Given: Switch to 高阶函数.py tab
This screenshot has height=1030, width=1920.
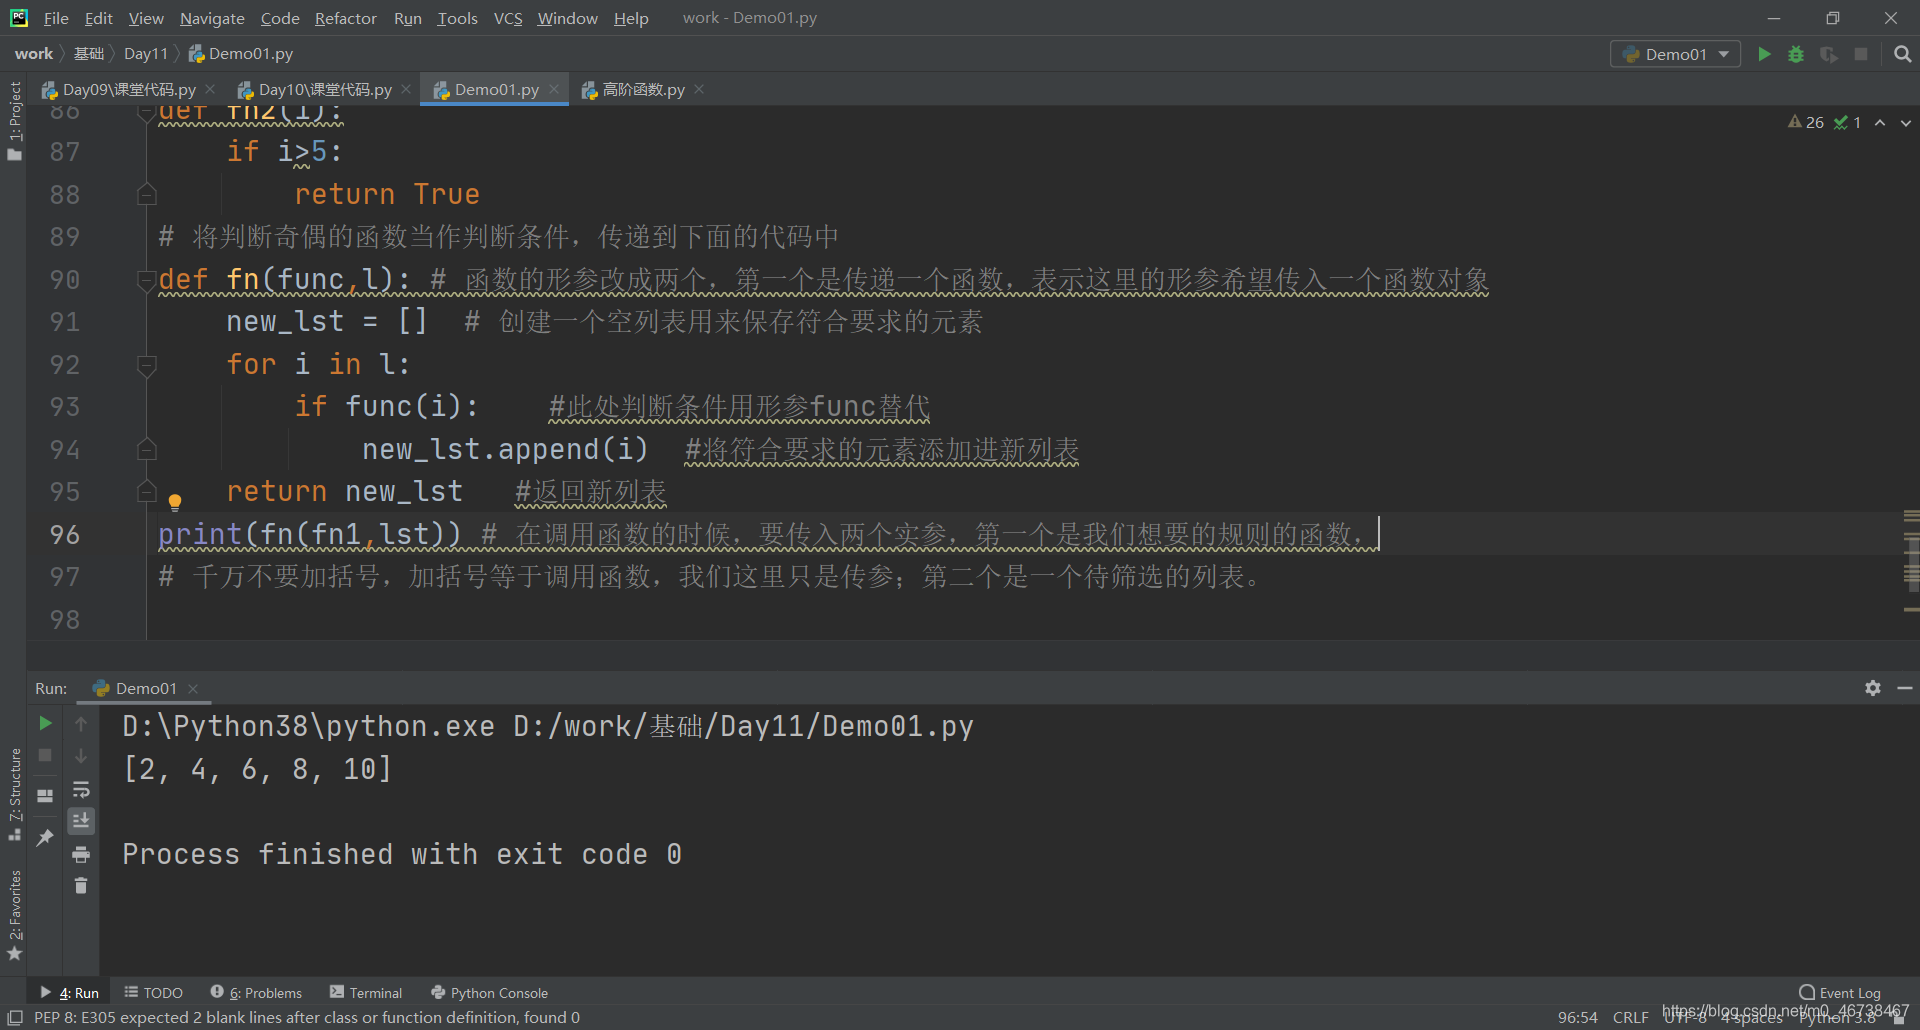Looking at the screenshot, I should pos(643,90).
